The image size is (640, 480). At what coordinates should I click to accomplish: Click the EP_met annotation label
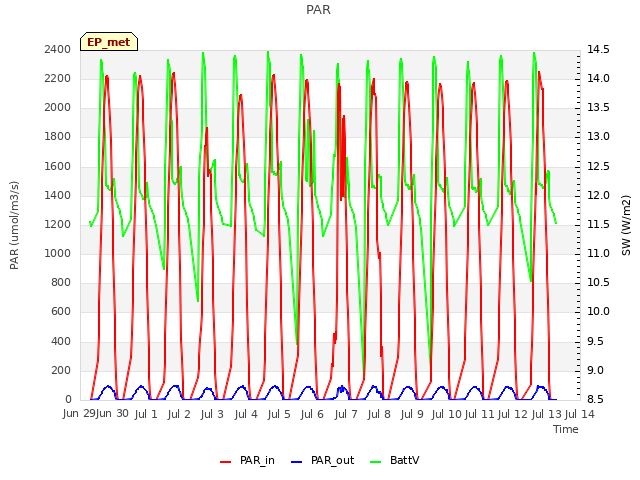pyautogui.click(x=109, y=42)
